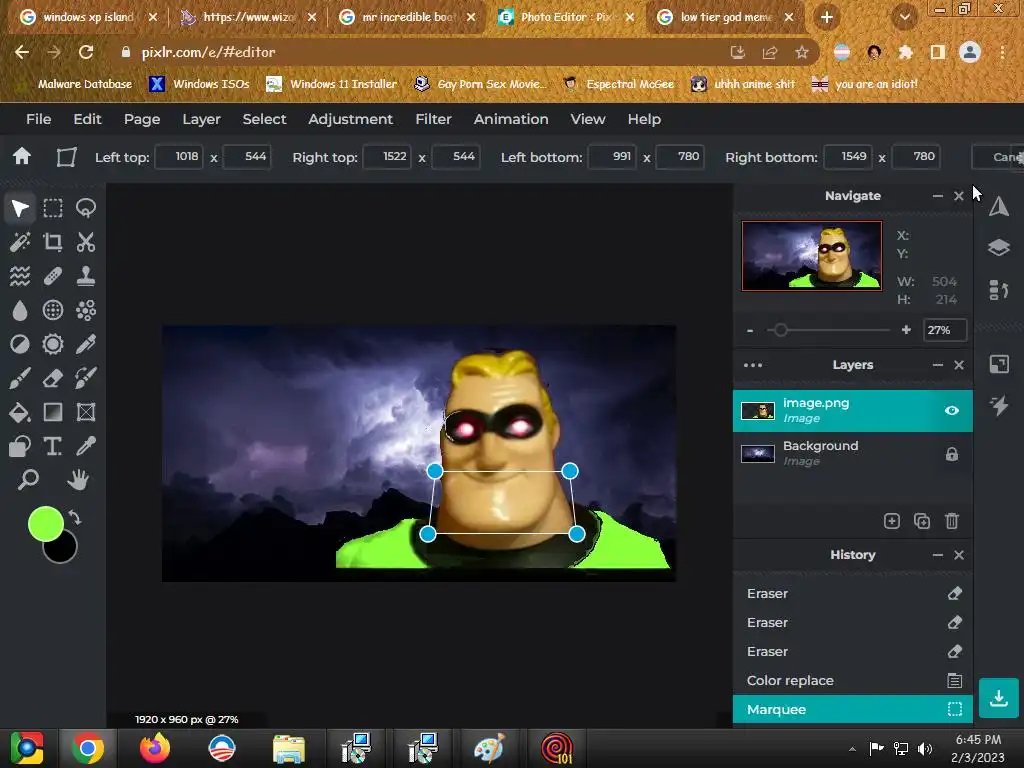Viewport: 1024px width, 768px height.
Task: Open the Edit menu
Action: point(88,119)
